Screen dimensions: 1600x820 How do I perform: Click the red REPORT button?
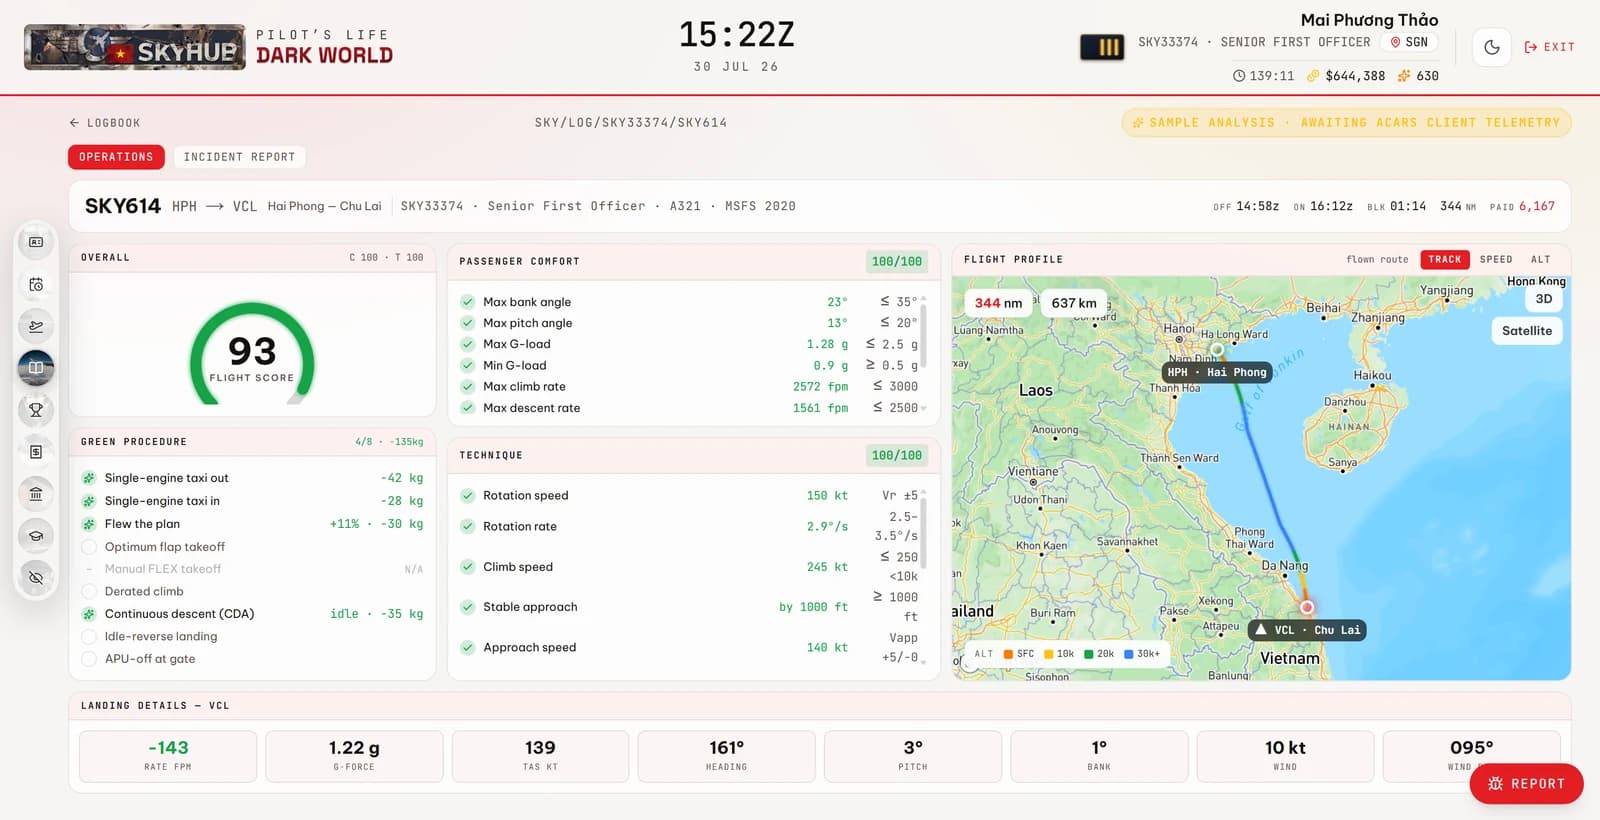coord(1526,784)
